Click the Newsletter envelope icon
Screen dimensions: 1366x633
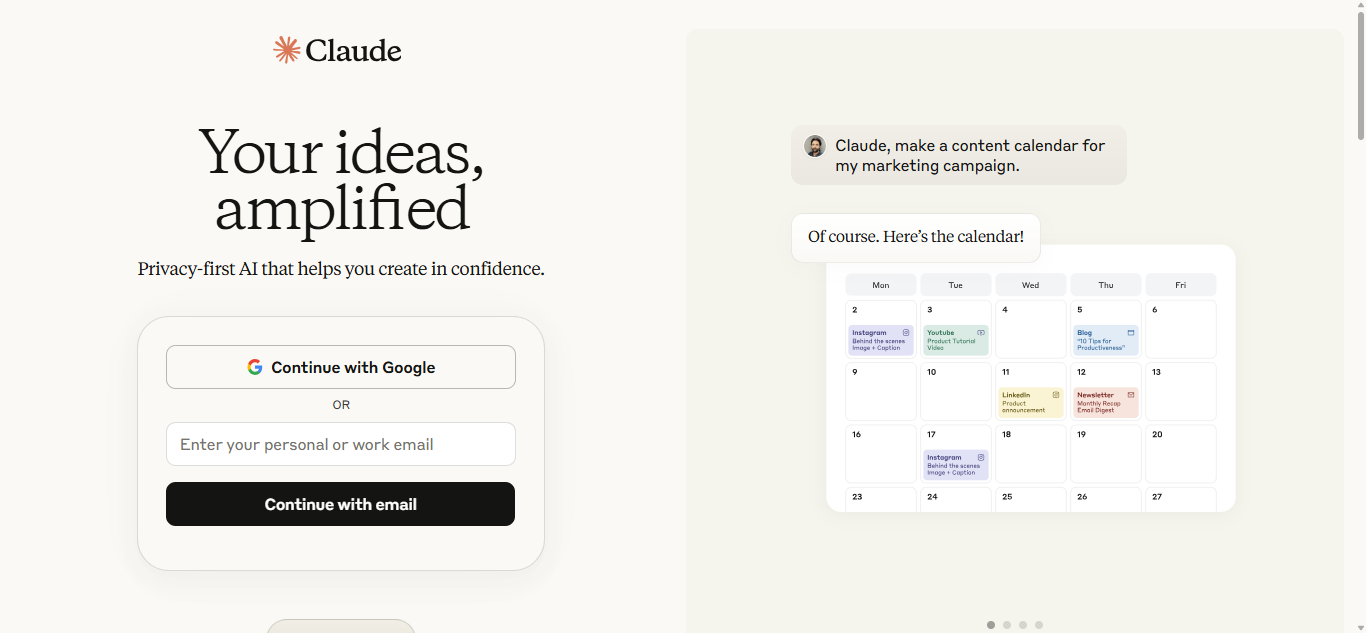tap(1131, 394)
